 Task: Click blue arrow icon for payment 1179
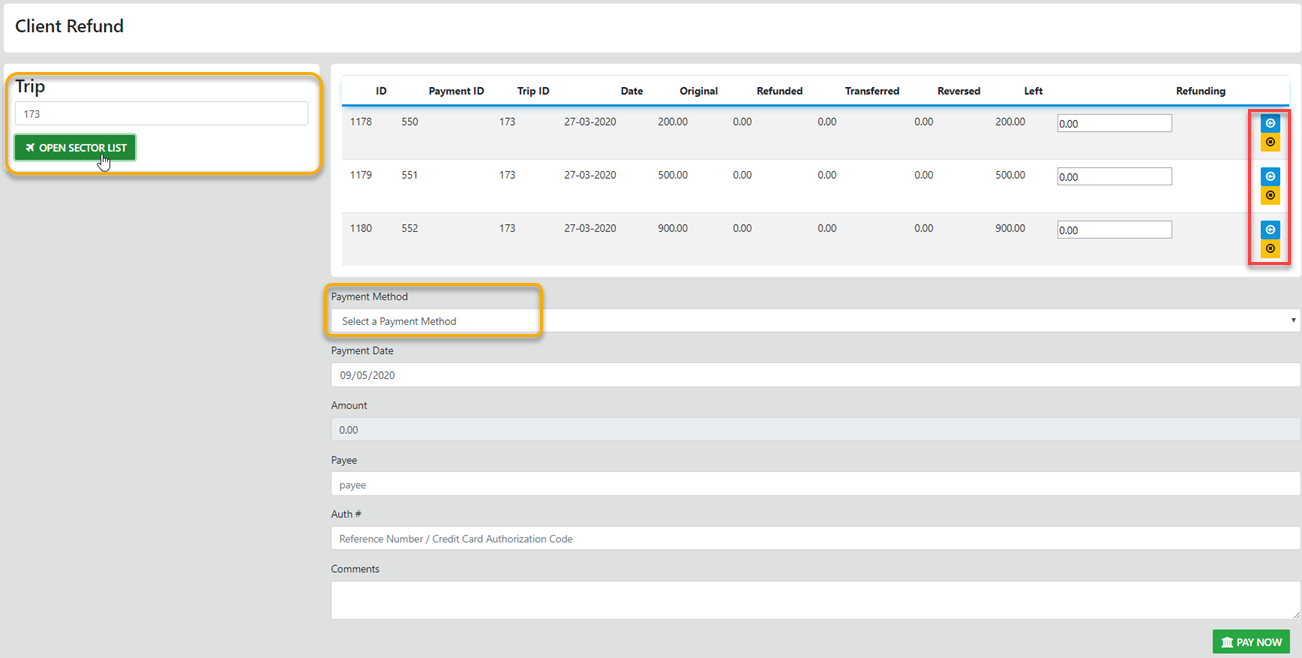point(1270,176)
